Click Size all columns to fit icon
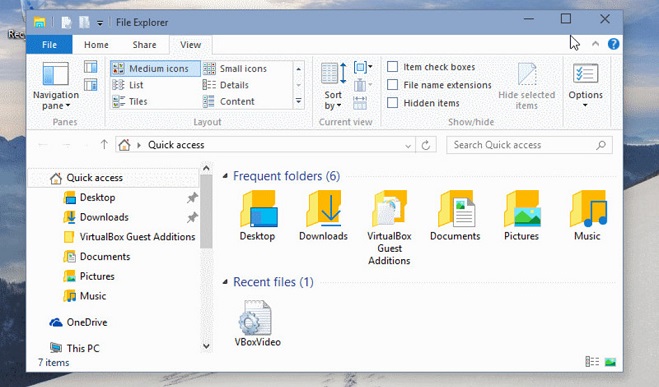659x387 pixels. tap(360, 103)
